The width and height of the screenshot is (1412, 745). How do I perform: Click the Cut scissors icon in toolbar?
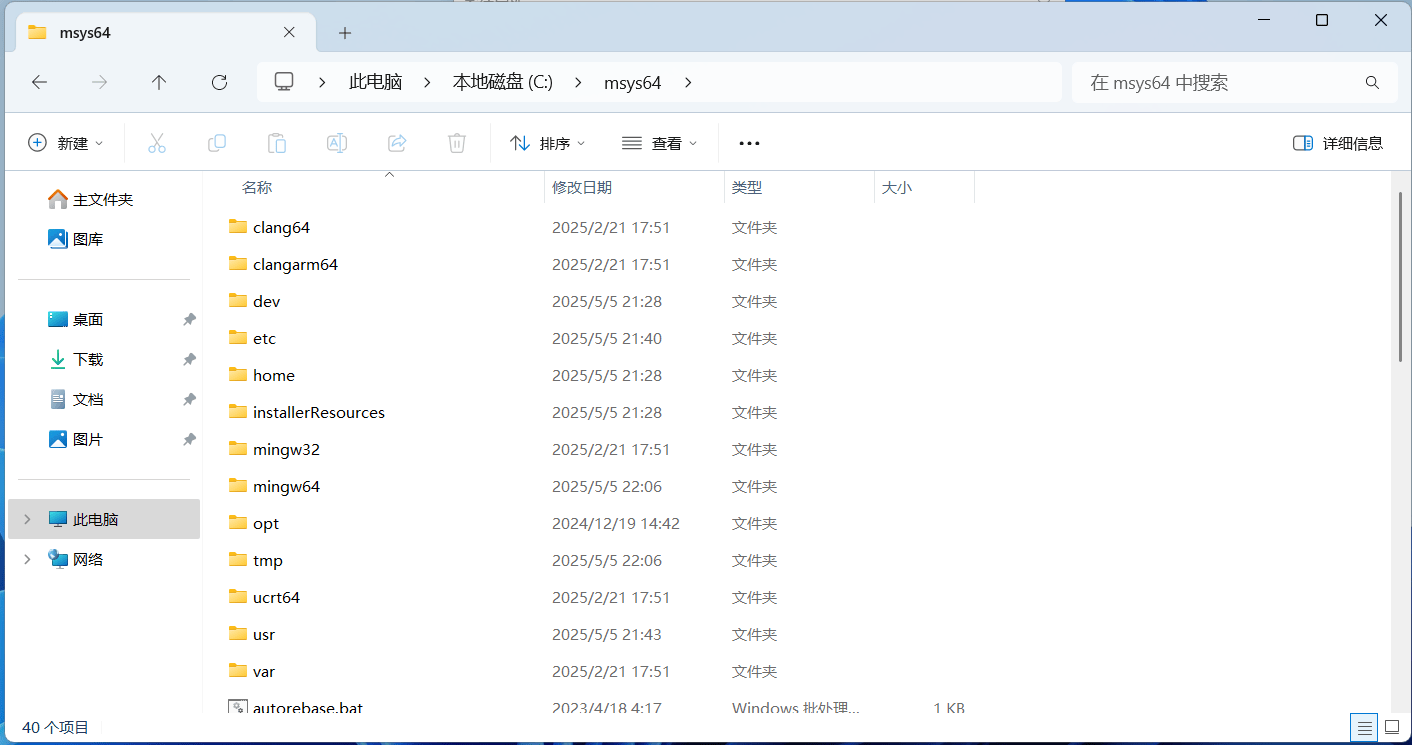157,143
